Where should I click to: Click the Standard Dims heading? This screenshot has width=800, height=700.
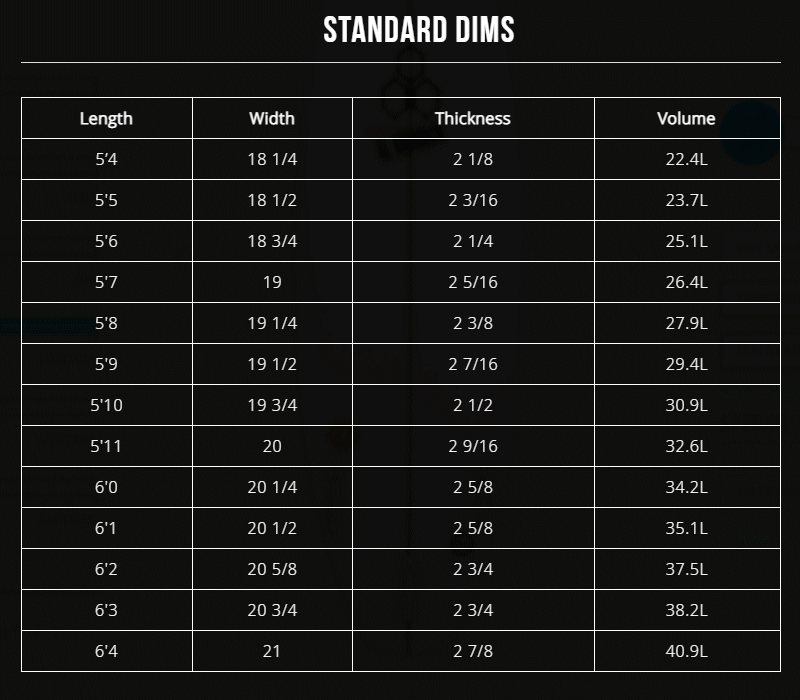tap(419, 30)
